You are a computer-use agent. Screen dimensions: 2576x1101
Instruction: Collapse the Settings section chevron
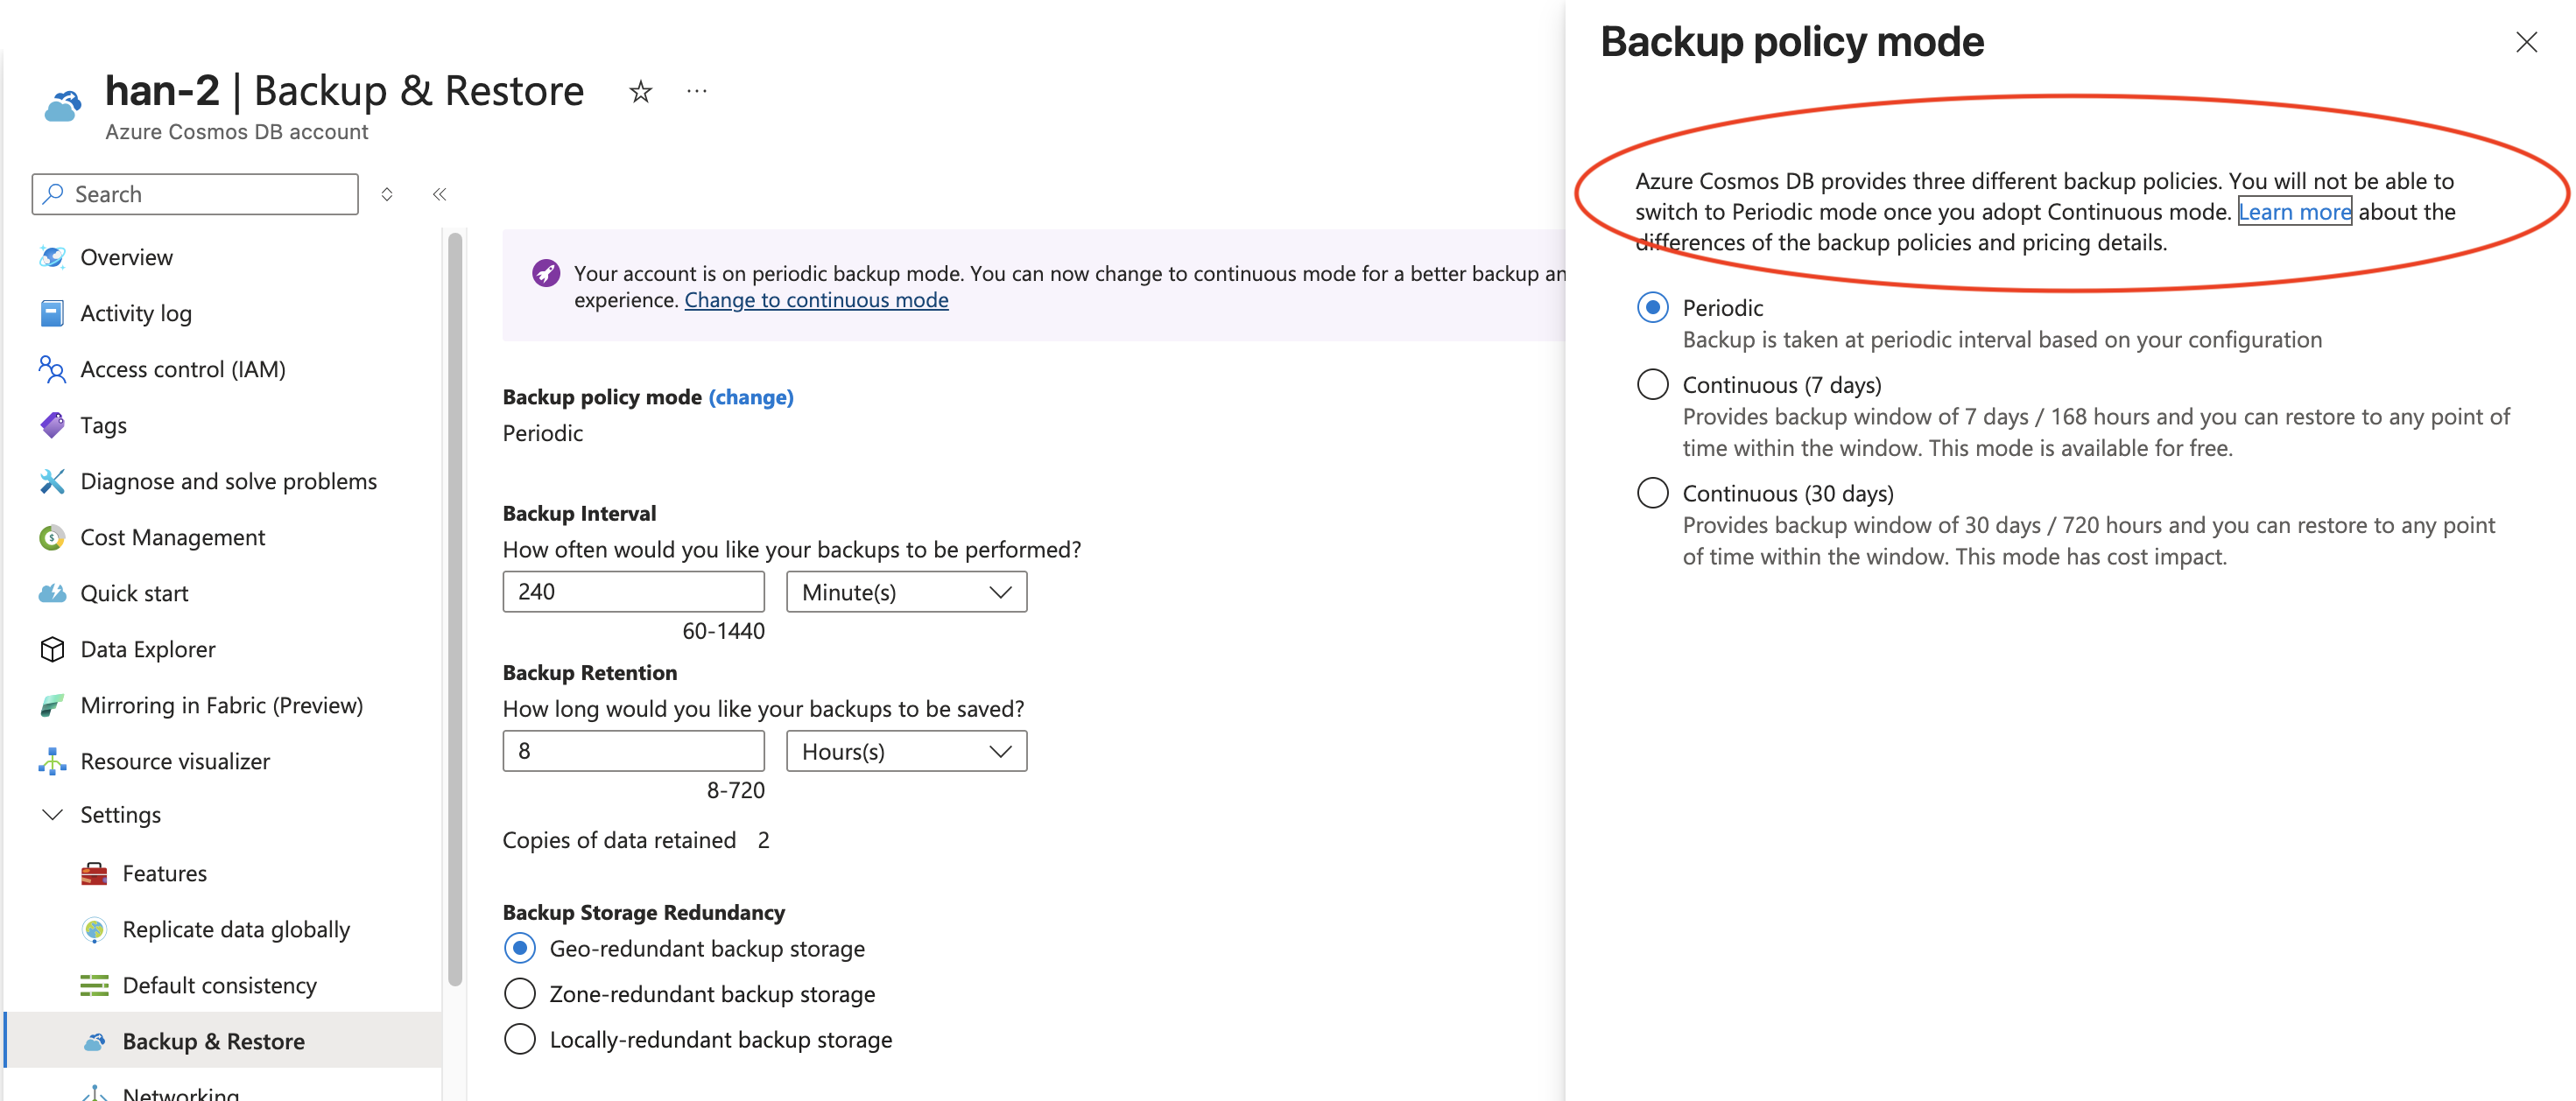pos(53,814)
